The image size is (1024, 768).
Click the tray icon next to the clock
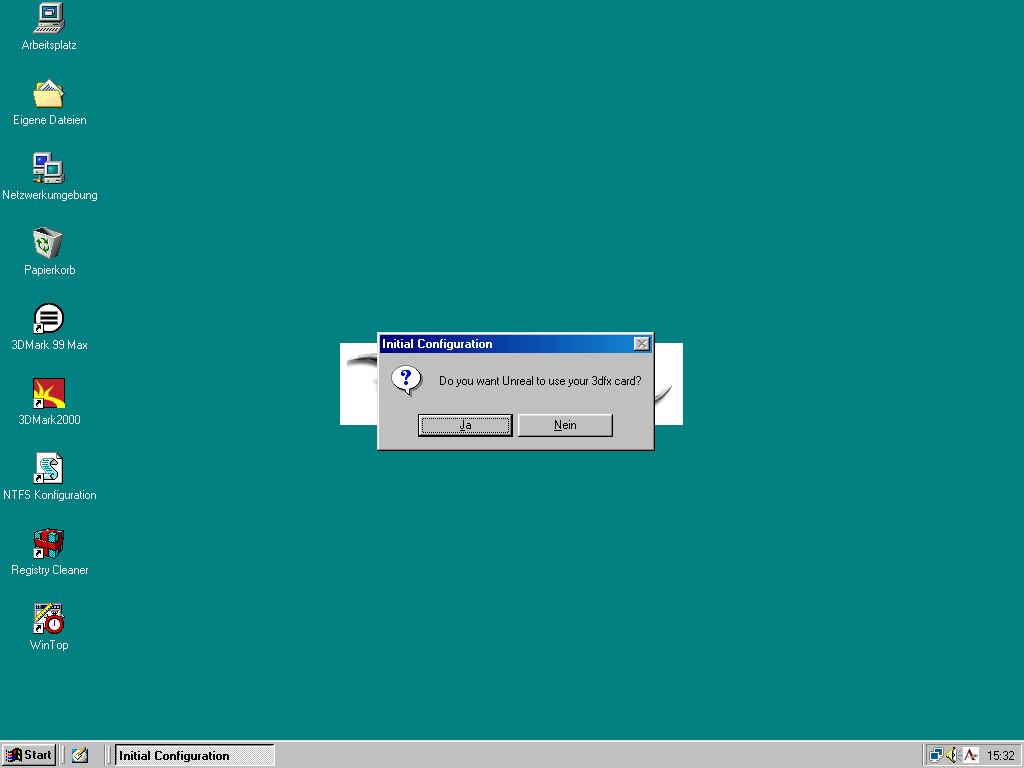970,756
